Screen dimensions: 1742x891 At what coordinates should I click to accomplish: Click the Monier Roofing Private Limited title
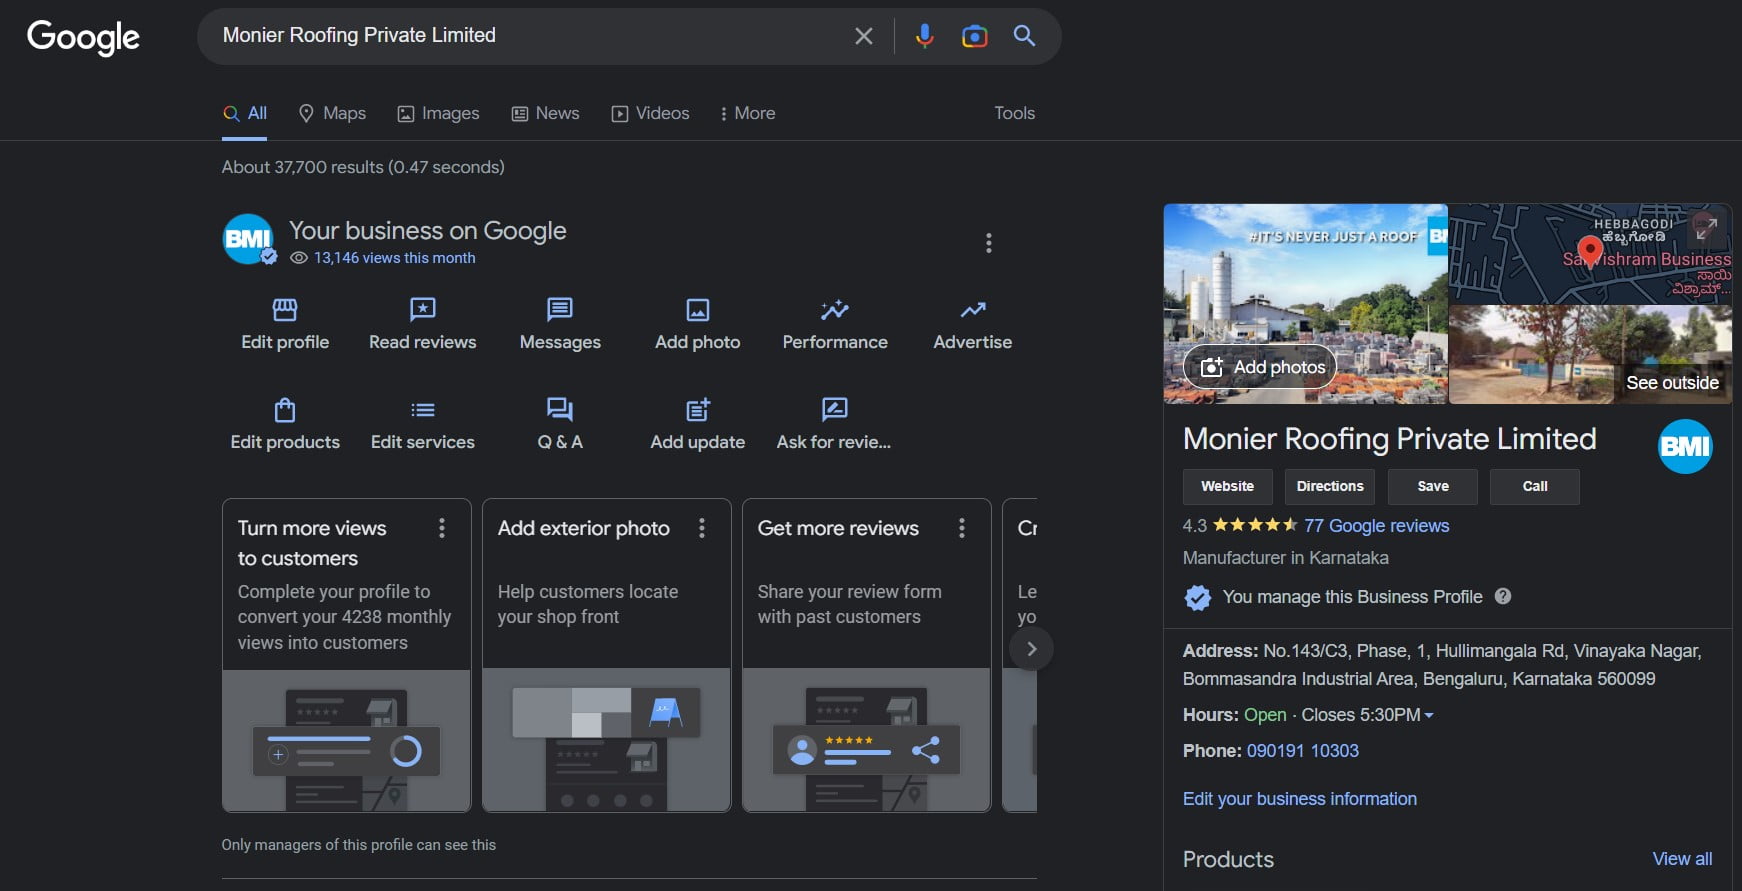(1390, 439)
